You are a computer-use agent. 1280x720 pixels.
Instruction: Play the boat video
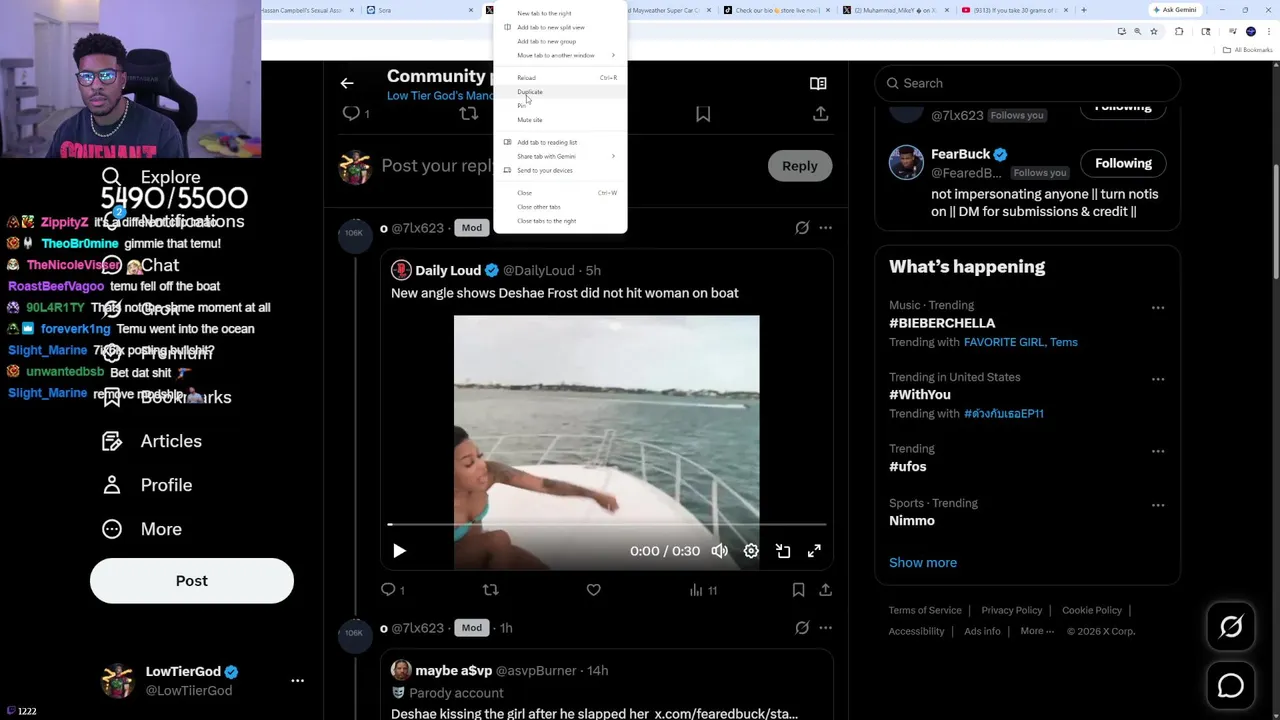click(399, 551)
